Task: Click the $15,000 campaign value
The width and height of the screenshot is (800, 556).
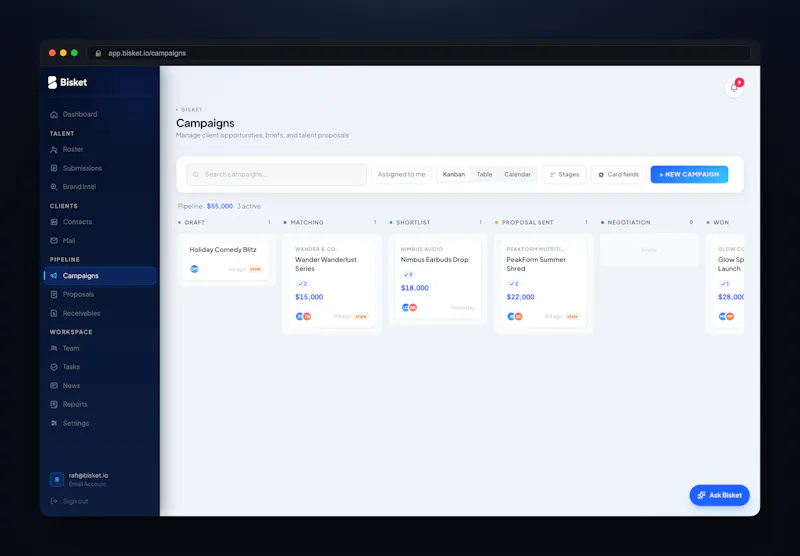Action: [x=309, y=297]
